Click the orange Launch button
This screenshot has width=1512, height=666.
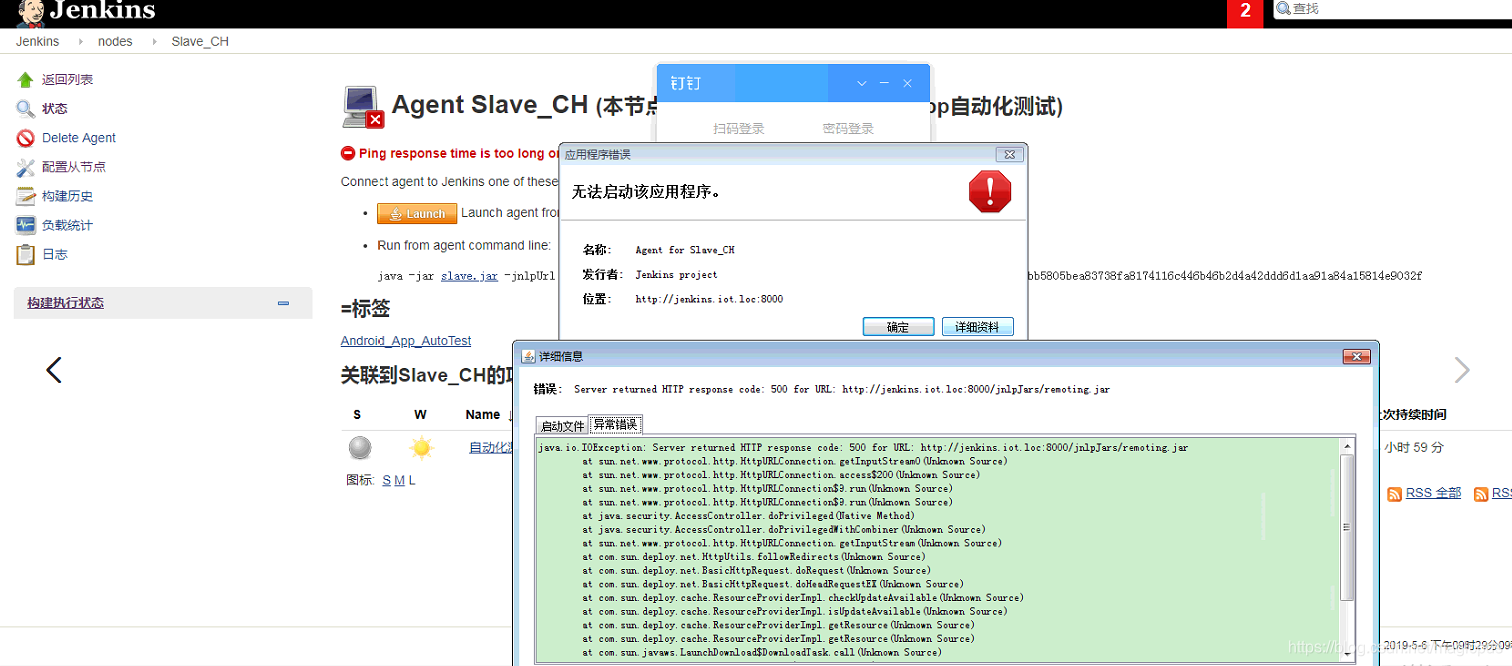(x=417, y=213)
